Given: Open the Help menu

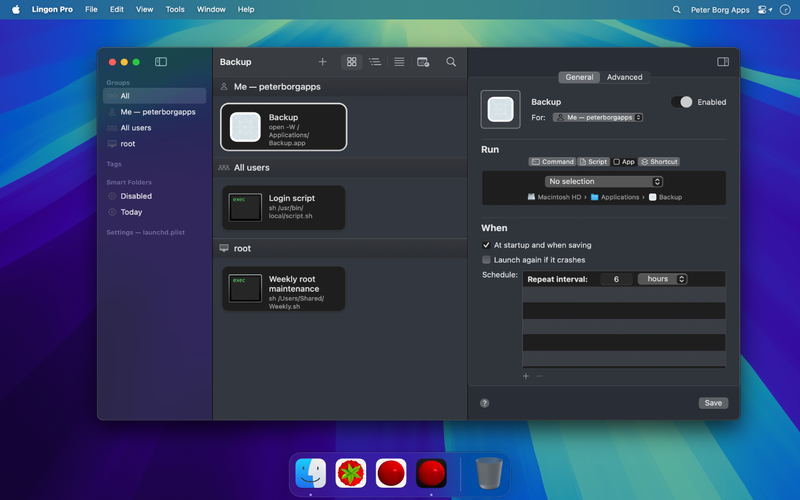Looking at the screenshot, I should point(246,10).
